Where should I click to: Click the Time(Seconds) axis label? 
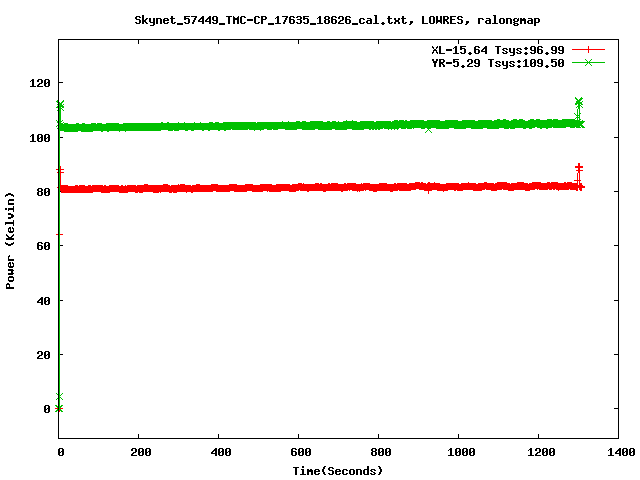(x=338, y=471)
